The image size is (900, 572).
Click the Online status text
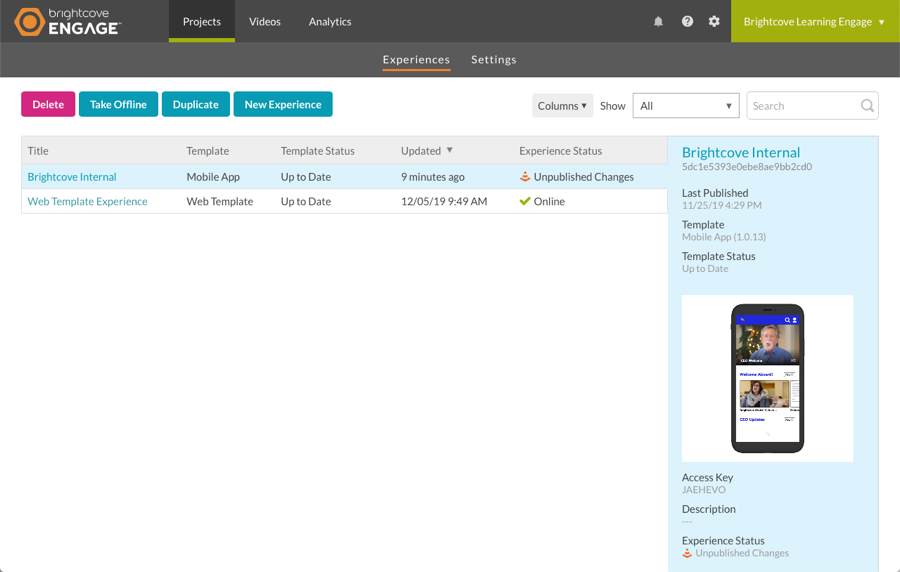(549, 201)
